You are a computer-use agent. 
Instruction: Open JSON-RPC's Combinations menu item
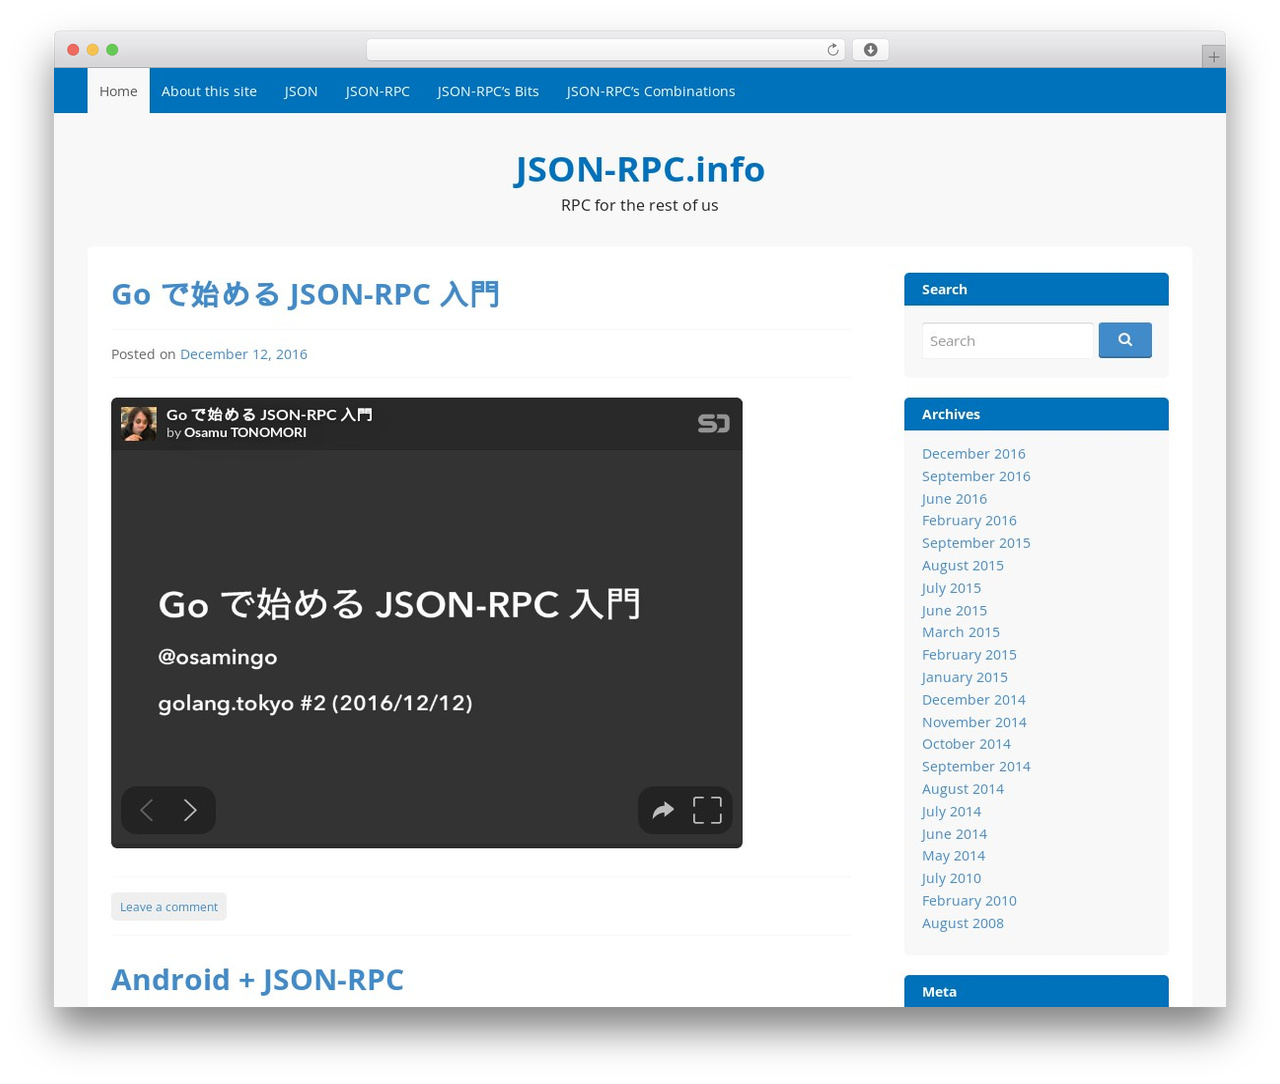(651, 91)
